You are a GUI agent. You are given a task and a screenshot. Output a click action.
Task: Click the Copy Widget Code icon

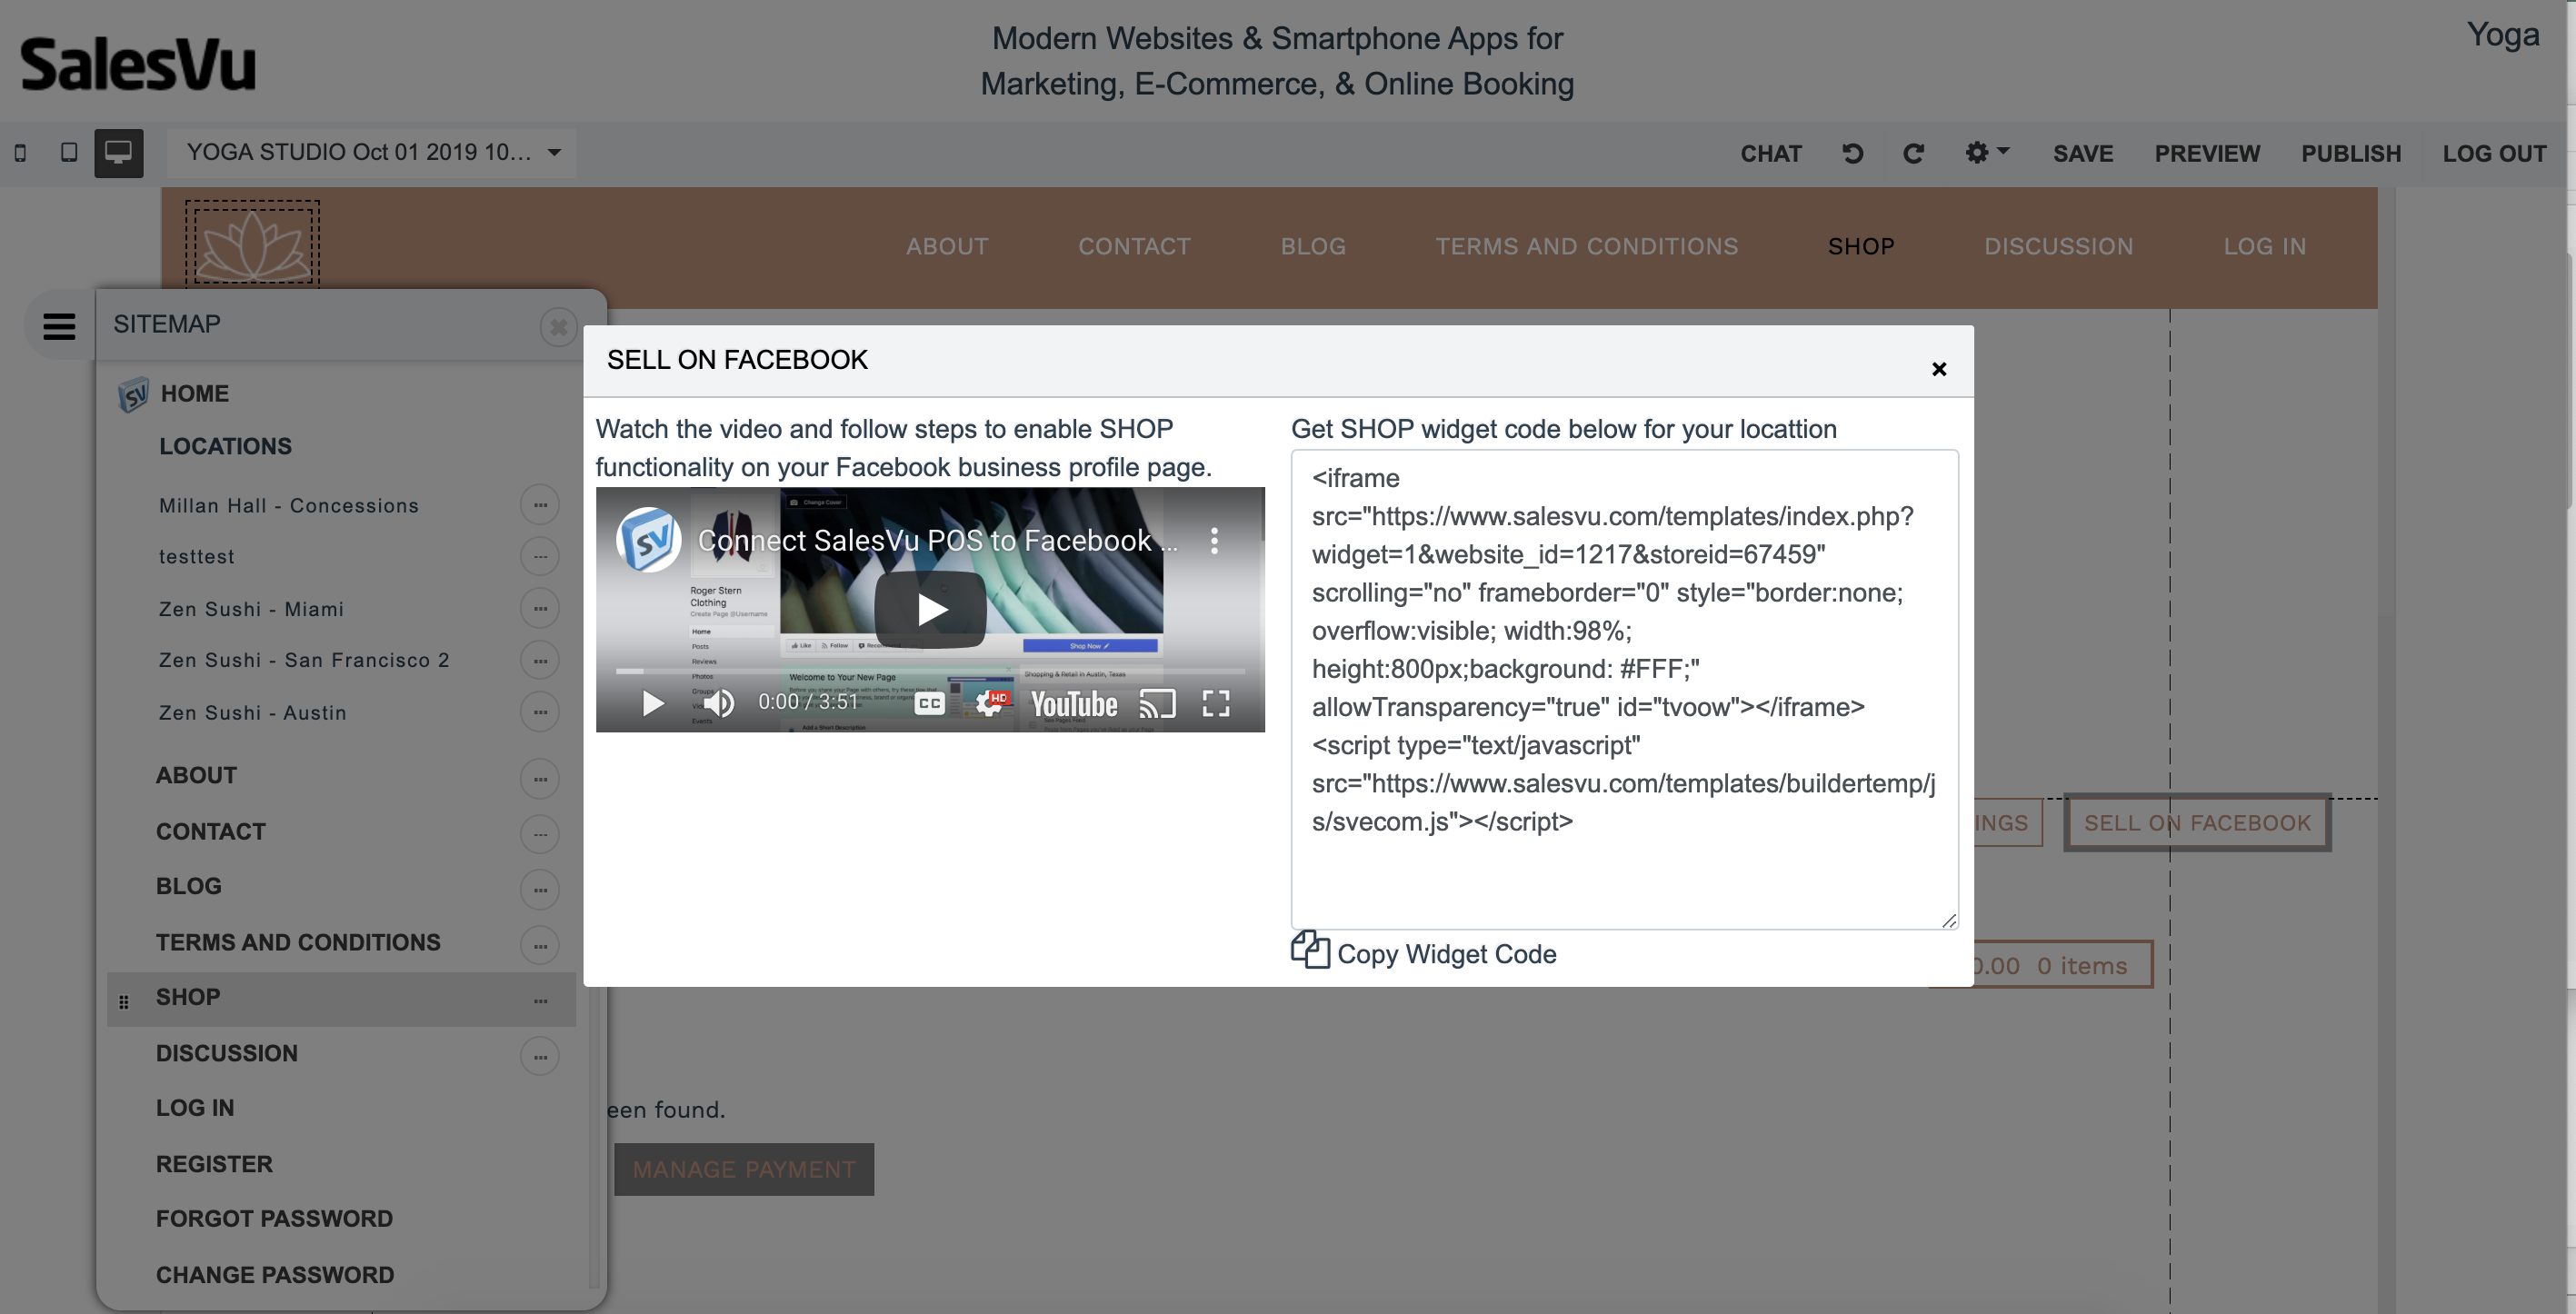click(x=1310, y=951)
